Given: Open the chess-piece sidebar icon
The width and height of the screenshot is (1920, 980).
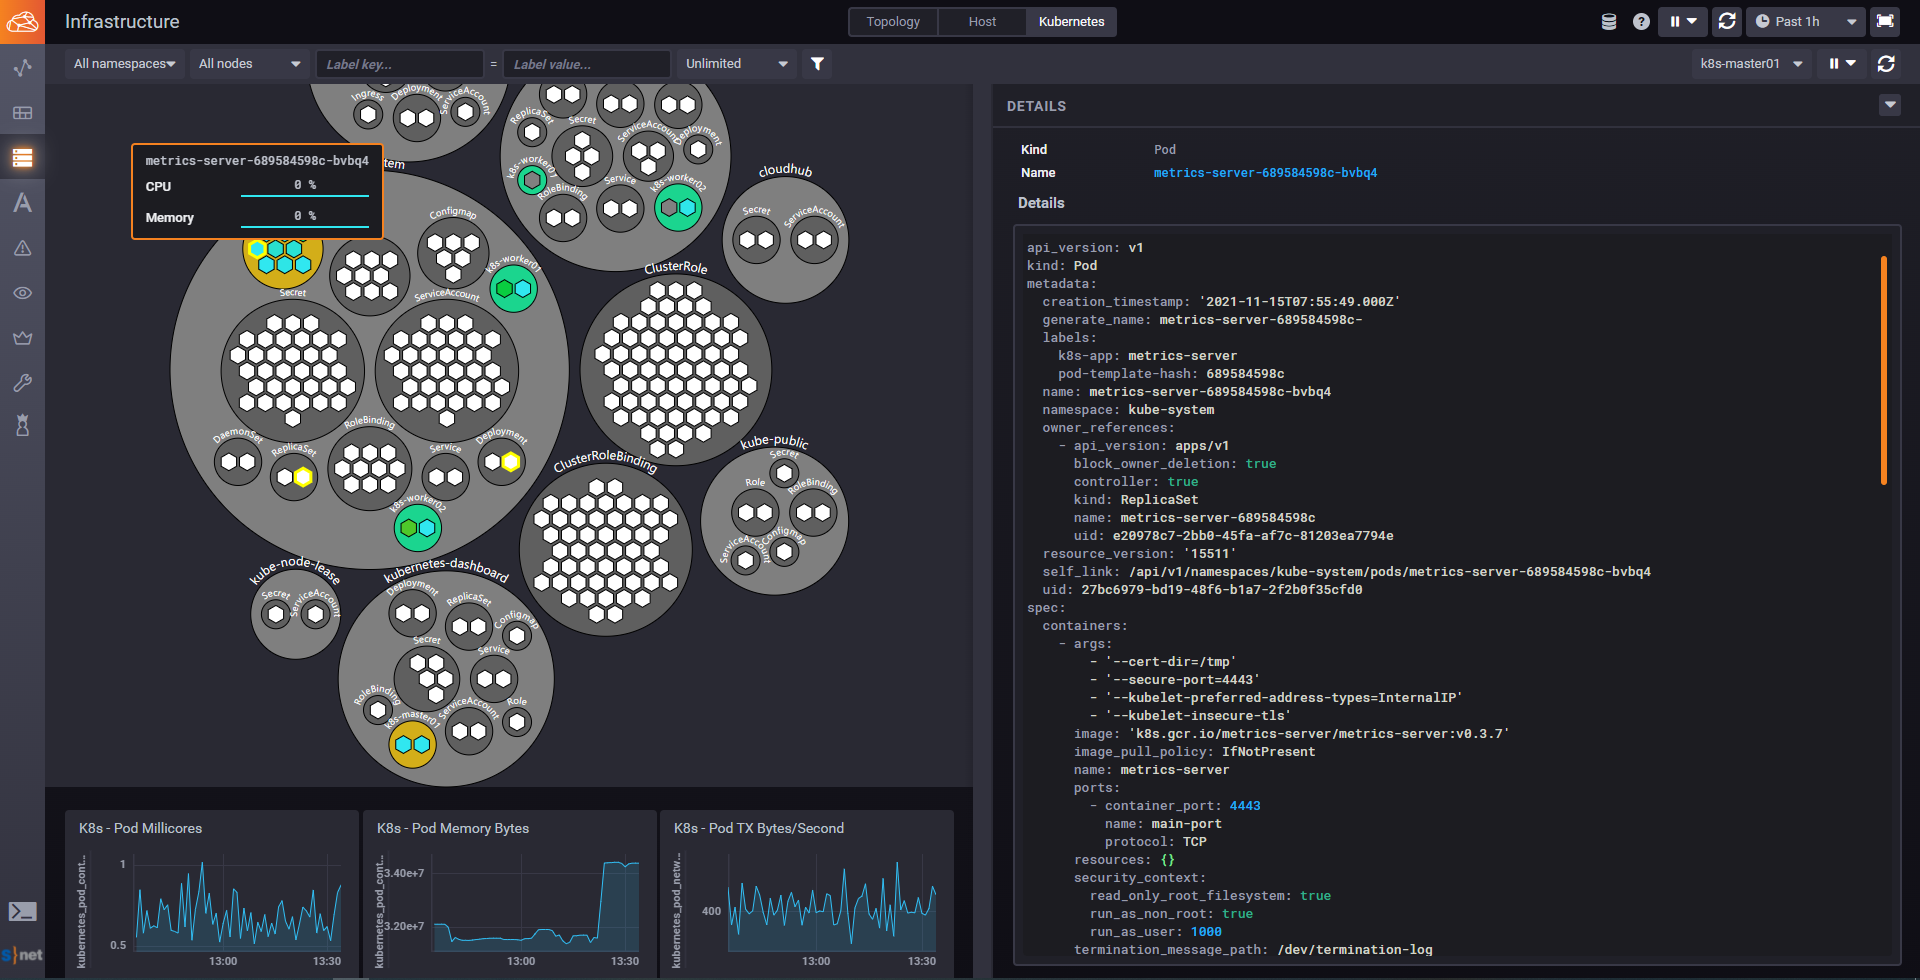Looking at the screenshot, I should (22, 426).
